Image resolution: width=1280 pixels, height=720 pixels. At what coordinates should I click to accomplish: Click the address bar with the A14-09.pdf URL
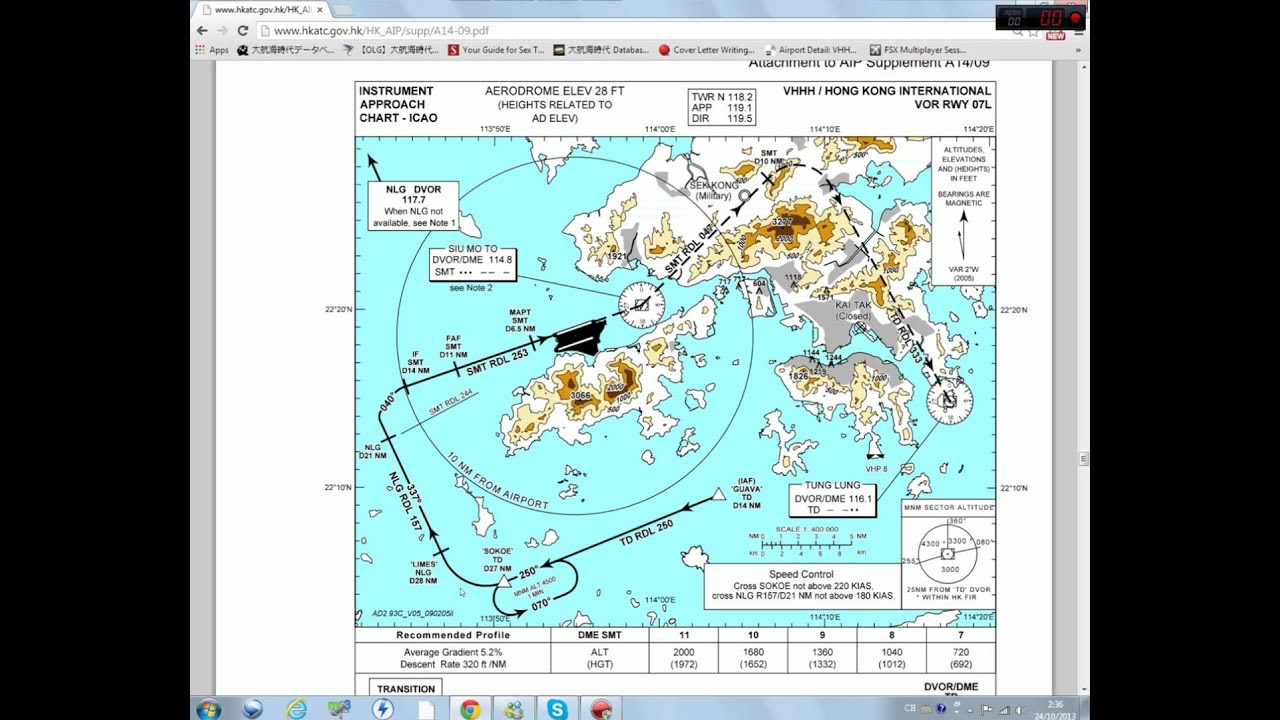[x=620, y=31]
